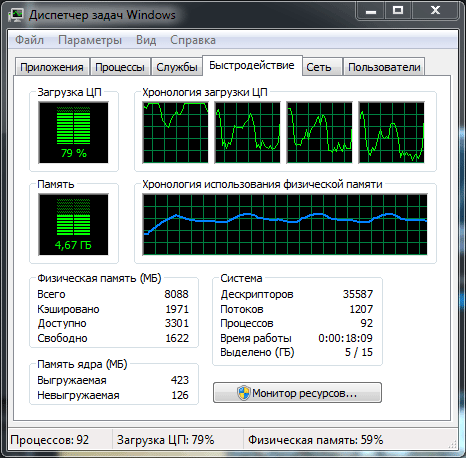Click the shield icon on Монитор ресурсов button
Viewport: 466px width, 458px height.
(x=243, y=393)
